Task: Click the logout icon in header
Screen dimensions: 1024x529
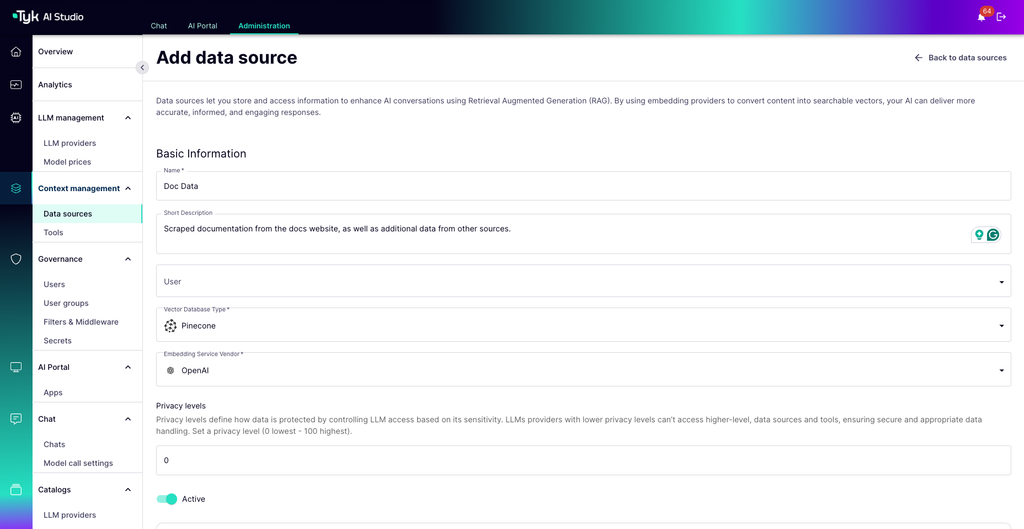Action: [1001, 17]
